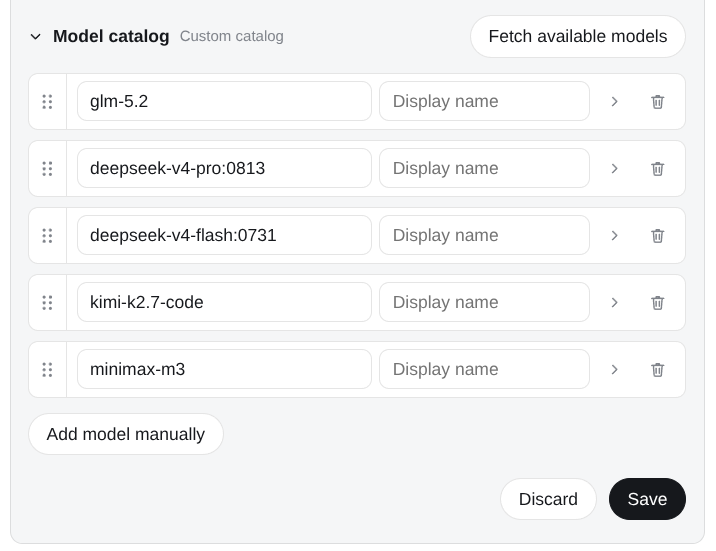Focus Display name field for minimax-m3

484,369
